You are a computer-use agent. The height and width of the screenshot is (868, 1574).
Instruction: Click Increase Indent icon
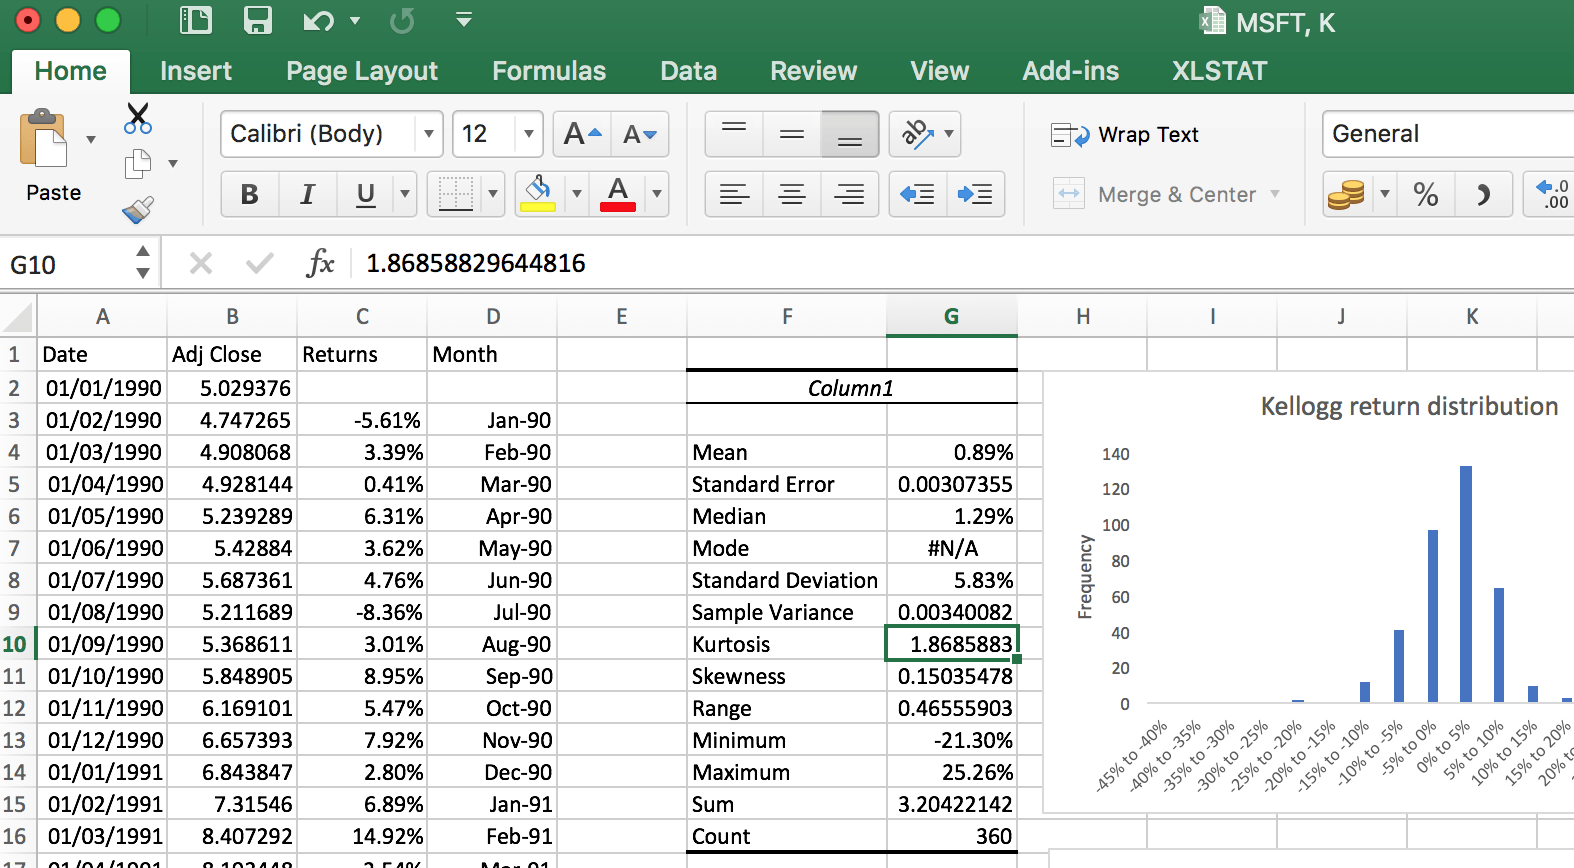click(976, 194)
